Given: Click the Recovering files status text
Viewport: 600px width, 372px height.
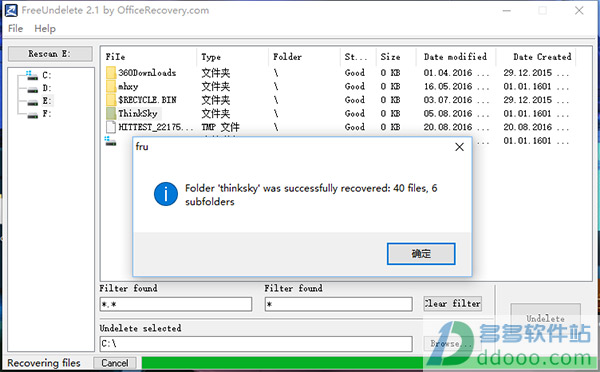Looking at the screenshot, I should click(44, 363).
